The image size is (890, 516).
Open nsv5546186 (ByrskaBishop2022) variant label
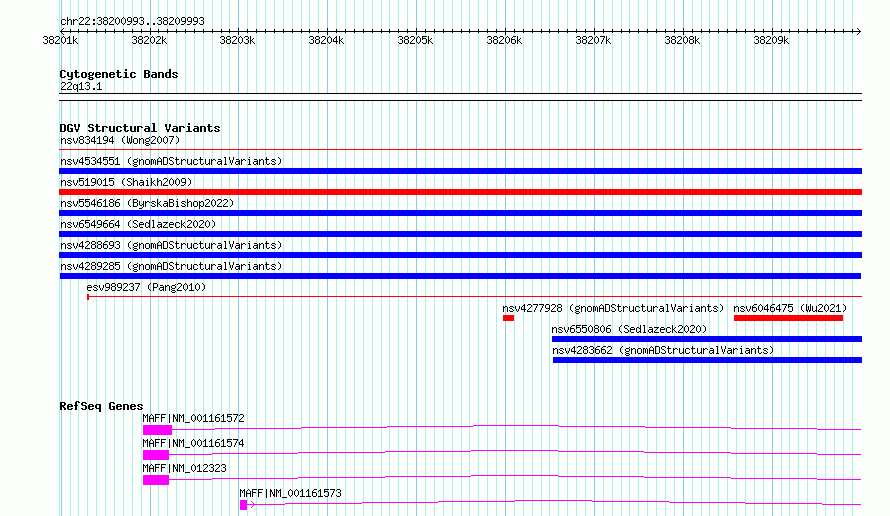coord(147,203)
